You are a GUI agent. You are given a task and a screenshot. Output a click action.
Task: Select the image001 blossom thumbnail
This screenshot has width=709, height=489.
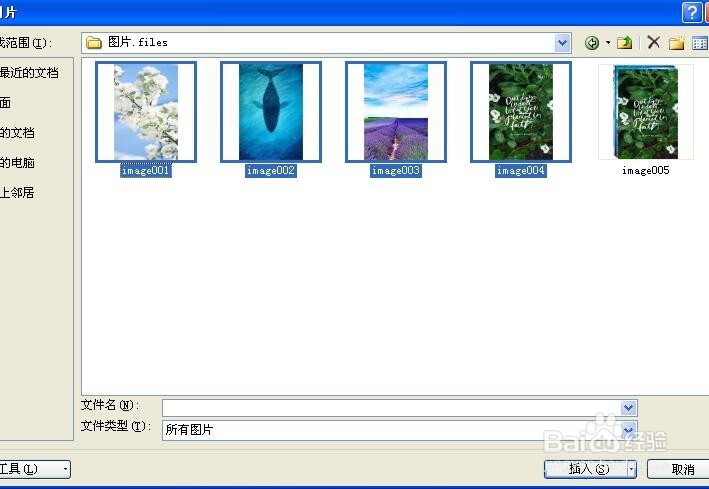[146, 112]
